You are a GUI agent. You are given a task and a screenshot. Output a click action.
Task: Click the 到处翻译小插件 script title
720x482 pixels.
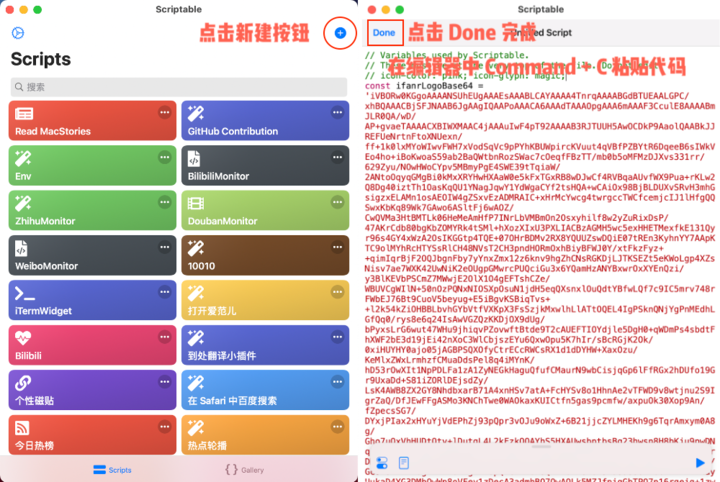(x=222, y=356)
